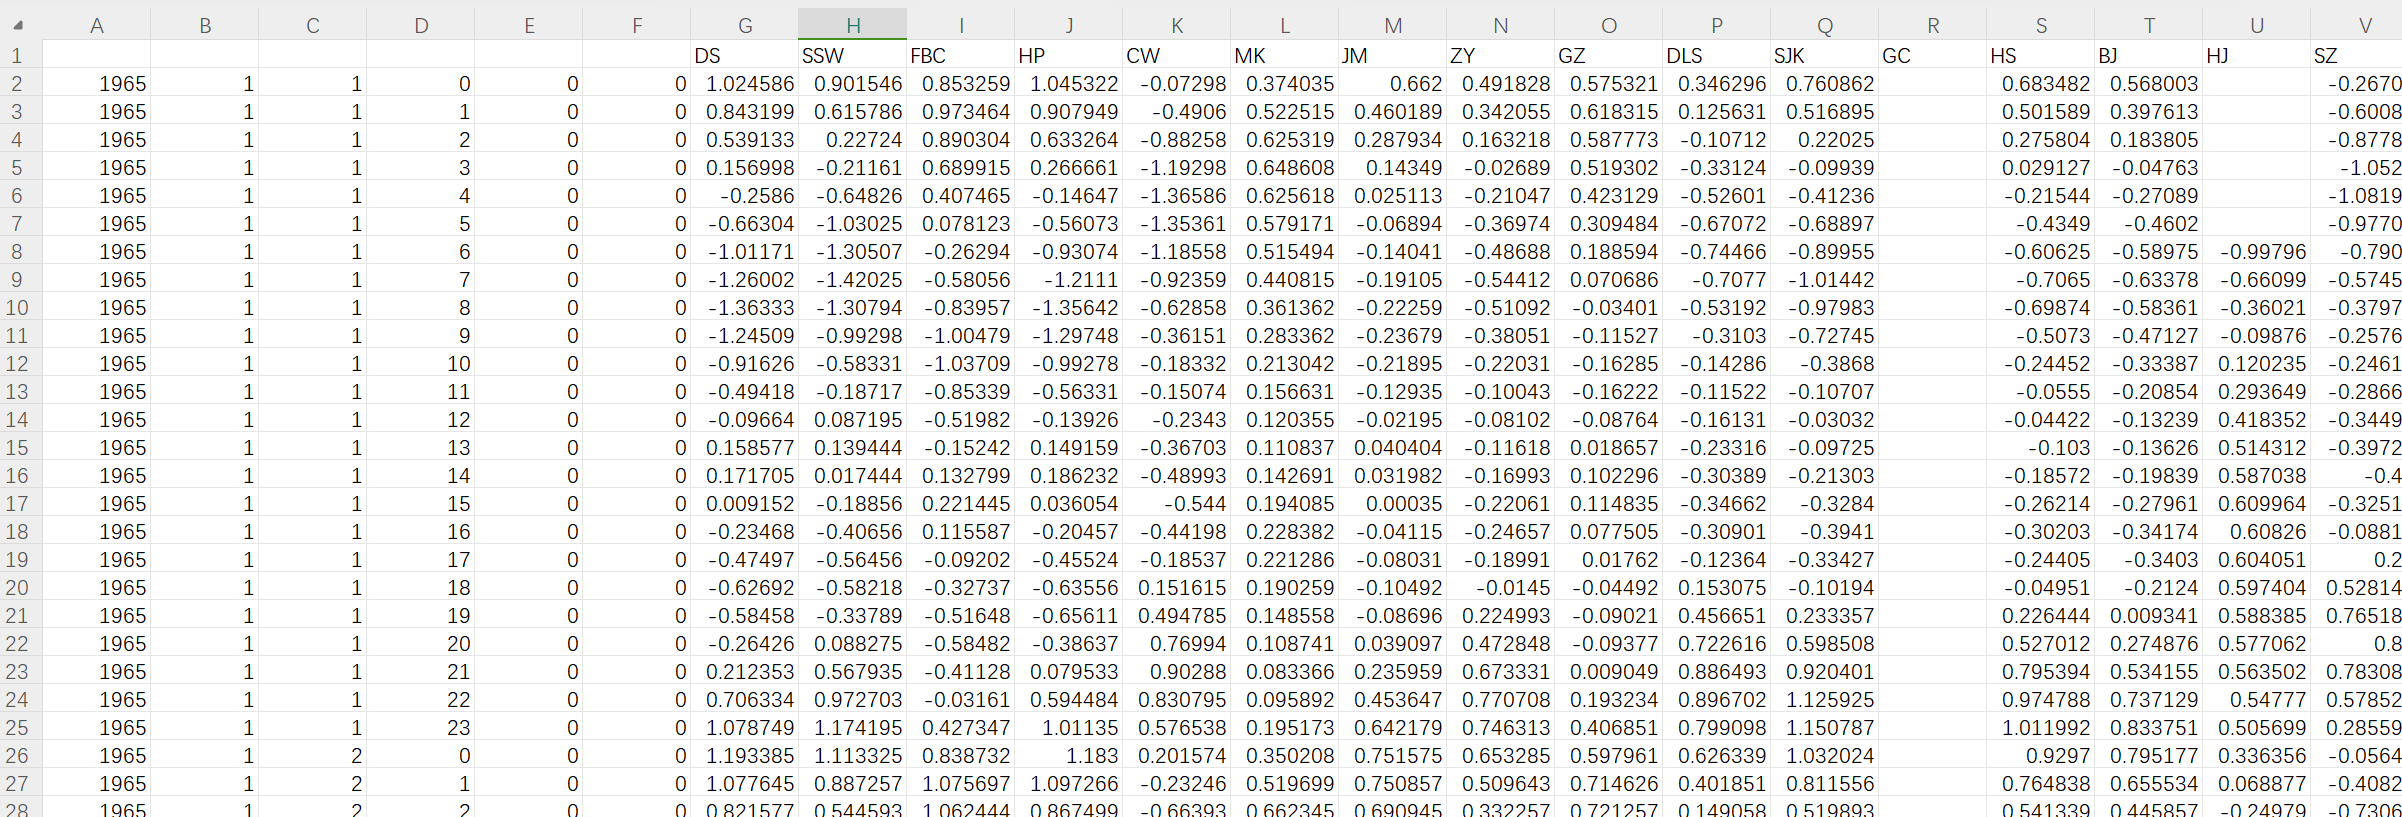This screenshot has height=817, width=2402.
Task: Click the DLS header cell
Action: 1716,56
